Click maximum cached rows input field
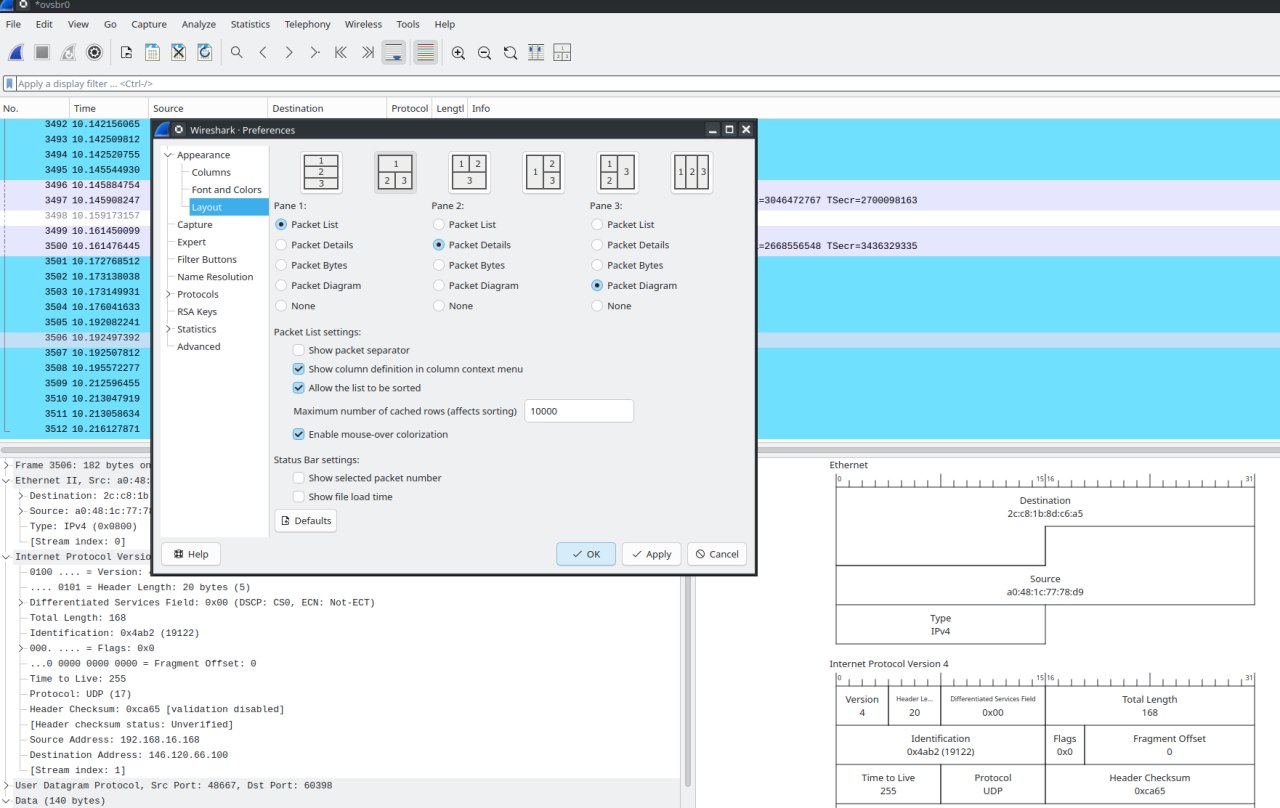 coord(579,411)
